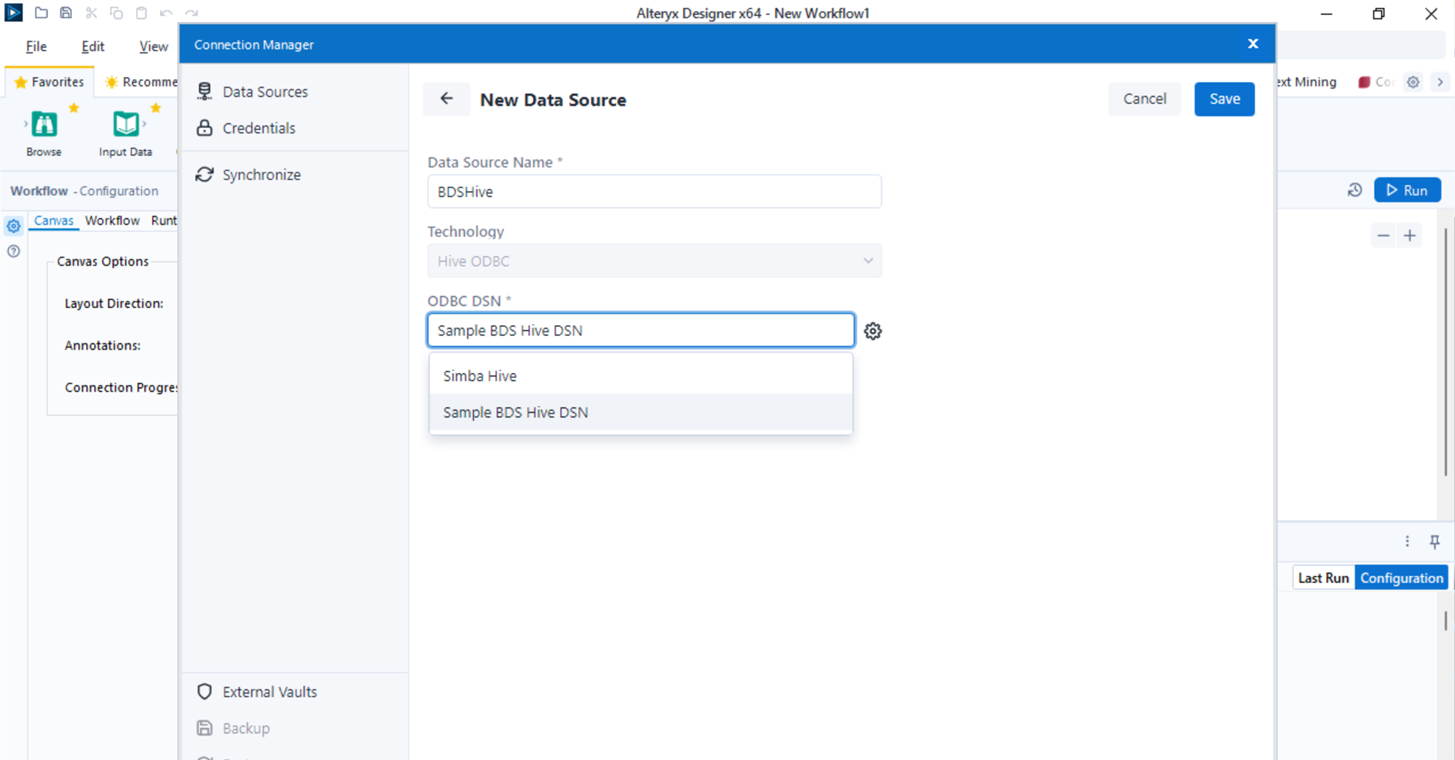Click the save workflow toolbar icon
The width and height of the screenshot is (1455, 760).
click(66, 13)
